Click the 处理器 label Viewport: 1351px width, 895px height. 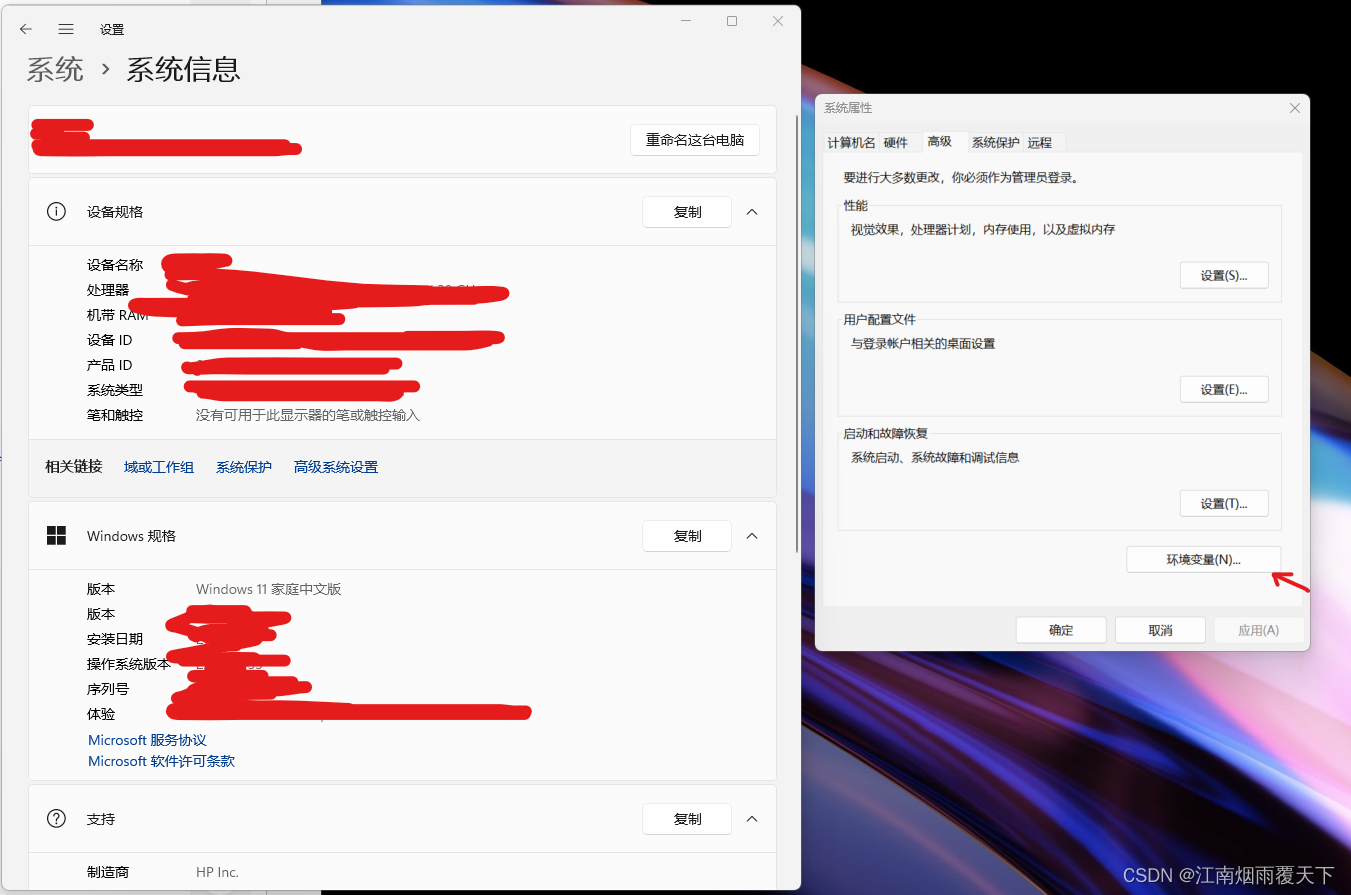click(108, 290)
